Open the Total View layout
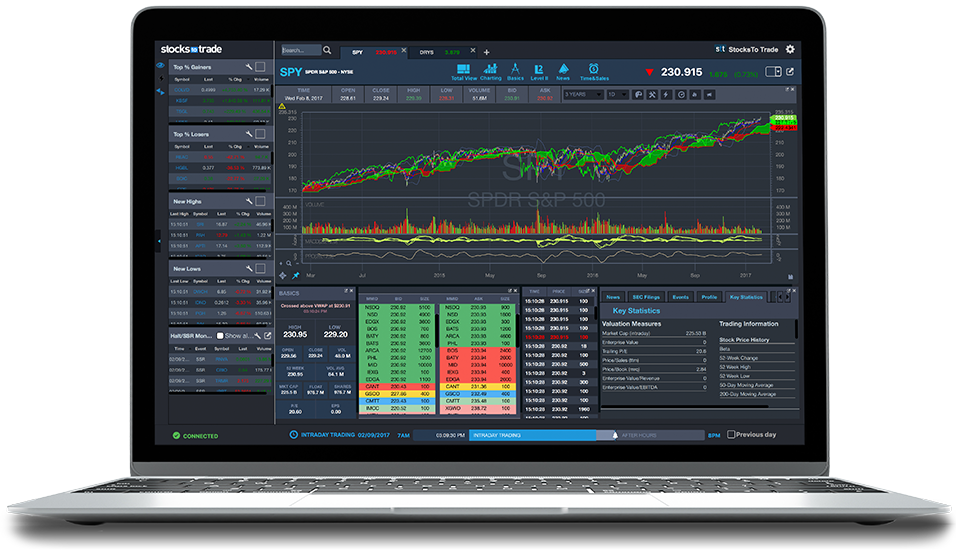 click(463, 70)
